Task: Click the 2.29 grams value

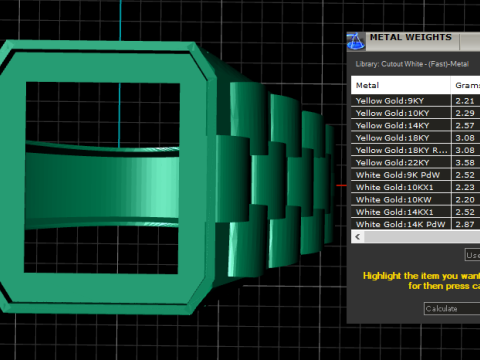Action: 465,113
